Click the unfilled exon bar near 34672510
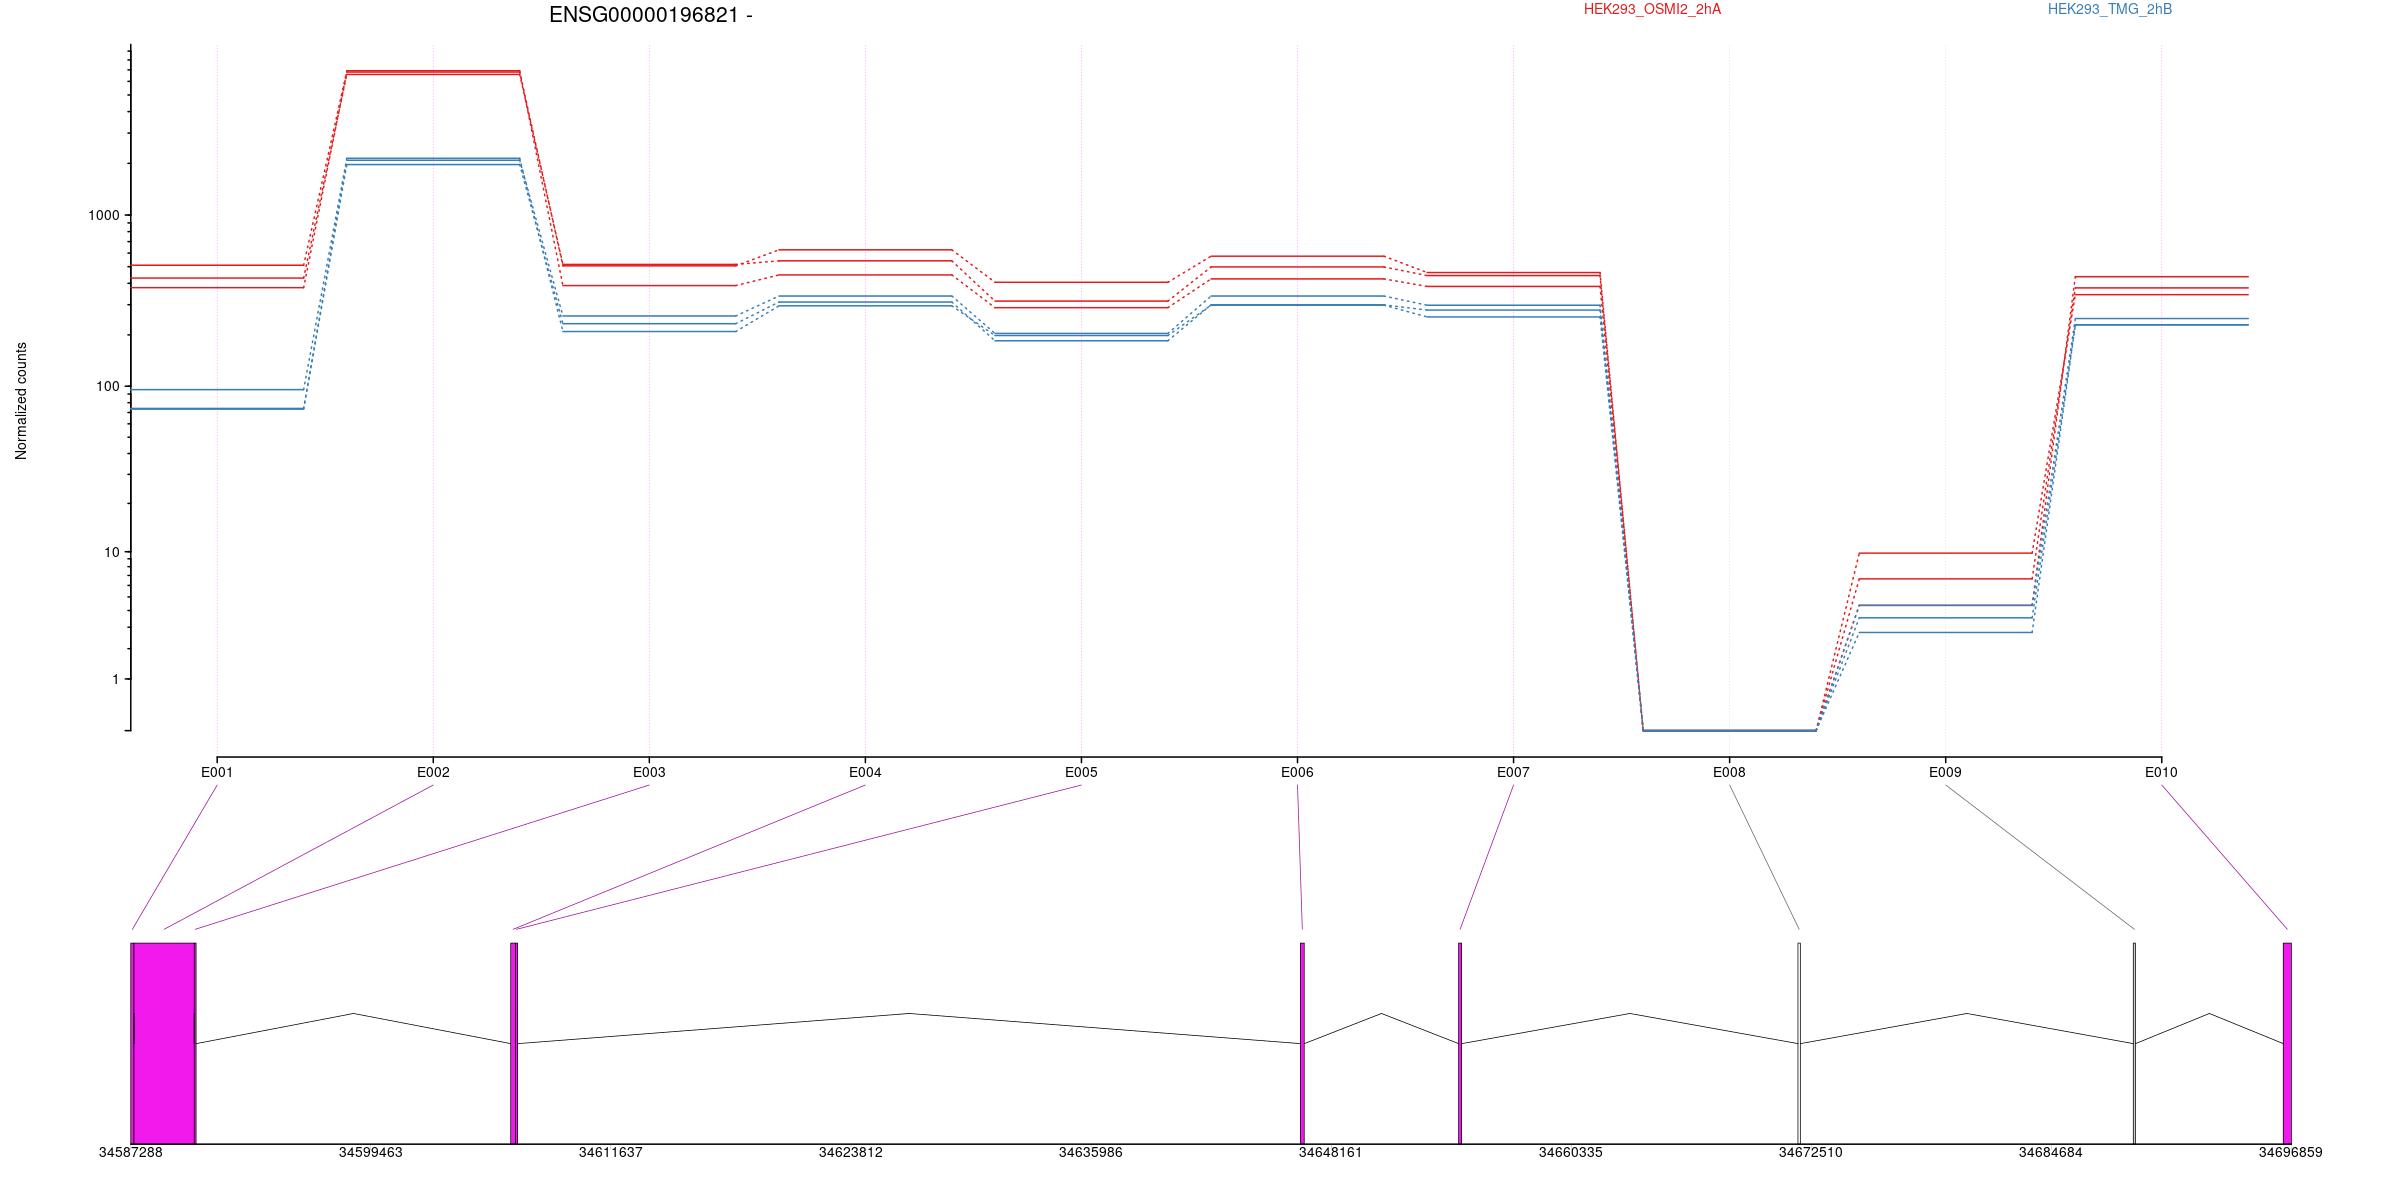This screenshot has height=1200, width=2400. coord(1799,1043)
